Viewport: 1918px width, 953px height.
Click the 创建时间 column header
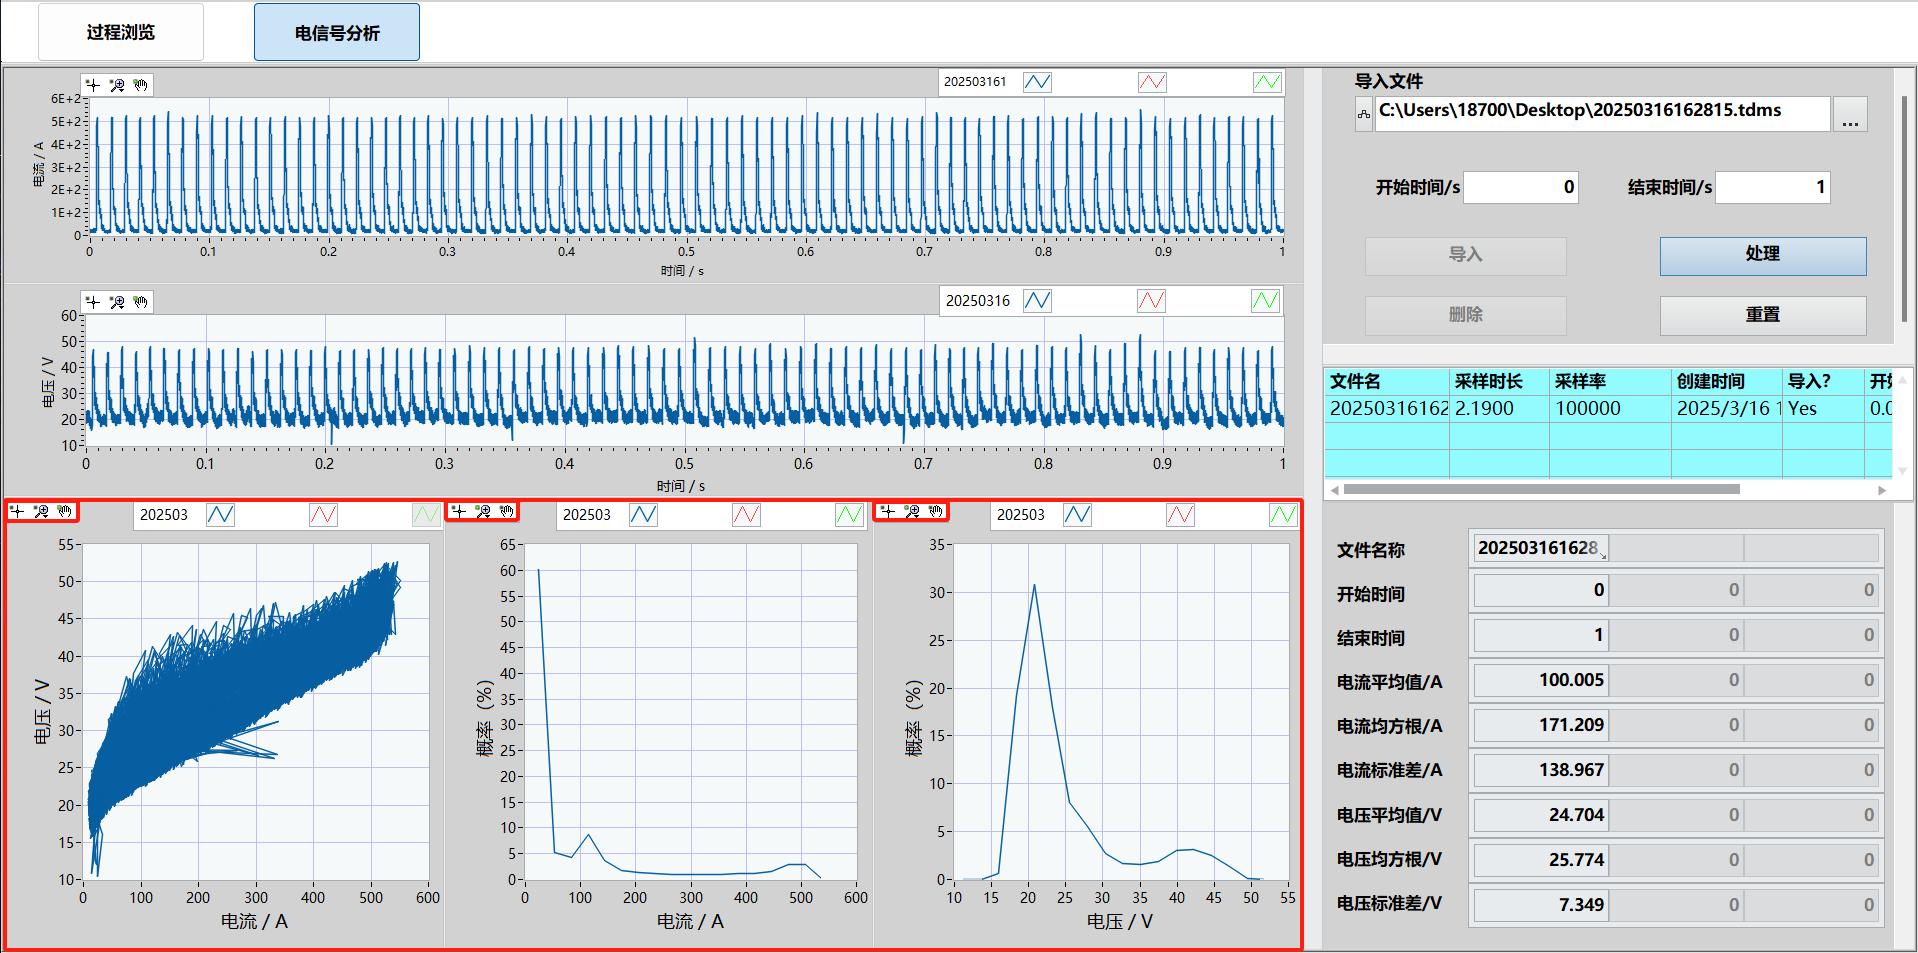point(1727,381)
